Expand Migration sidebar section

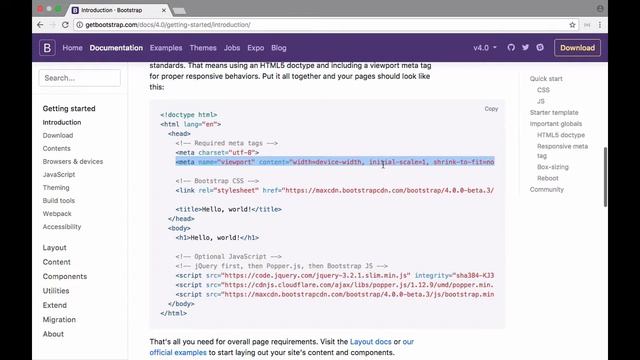point(59,320)
